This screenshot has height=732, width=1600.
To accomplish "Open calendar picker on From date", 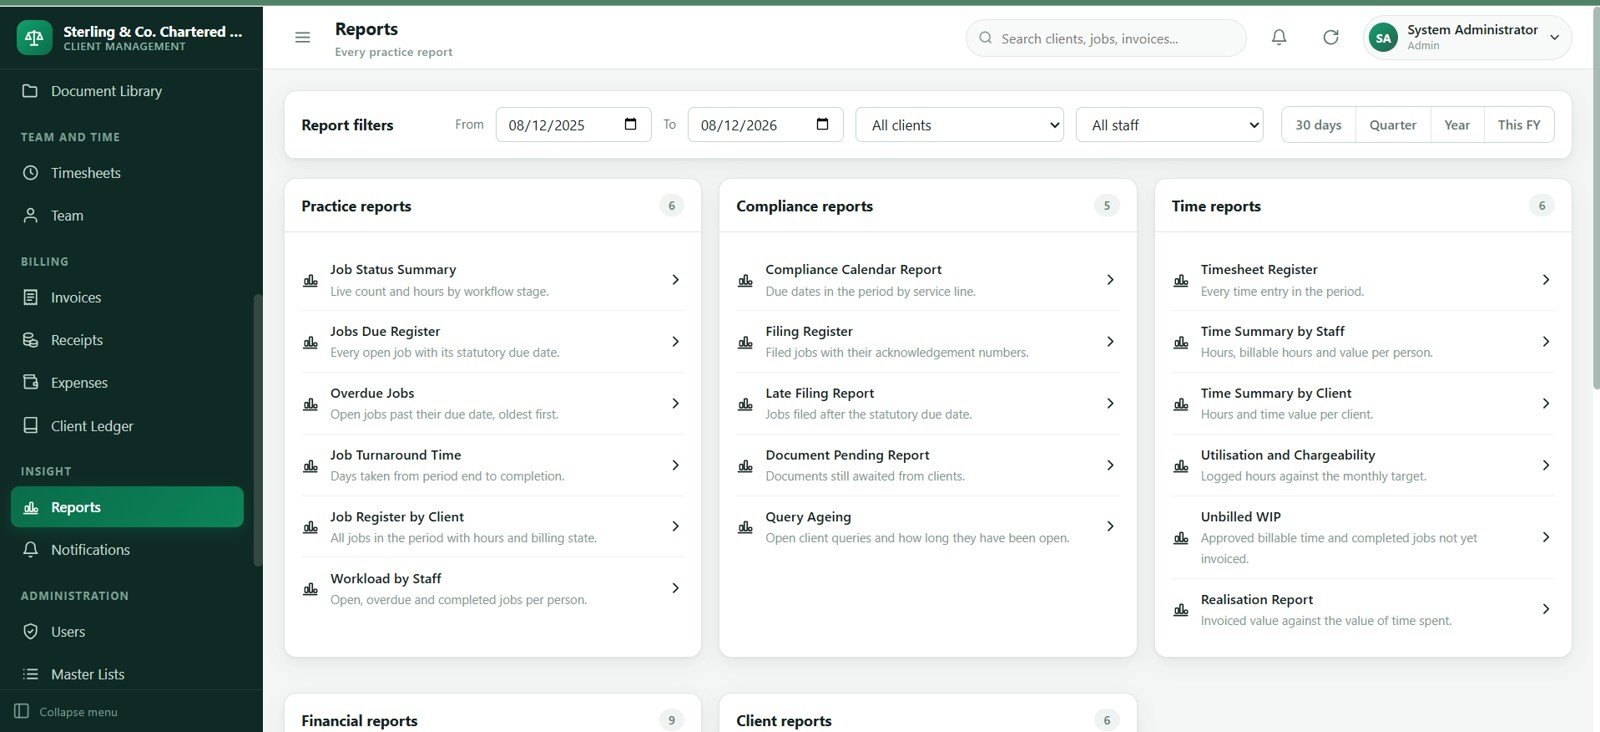I will tap(631, 124).
